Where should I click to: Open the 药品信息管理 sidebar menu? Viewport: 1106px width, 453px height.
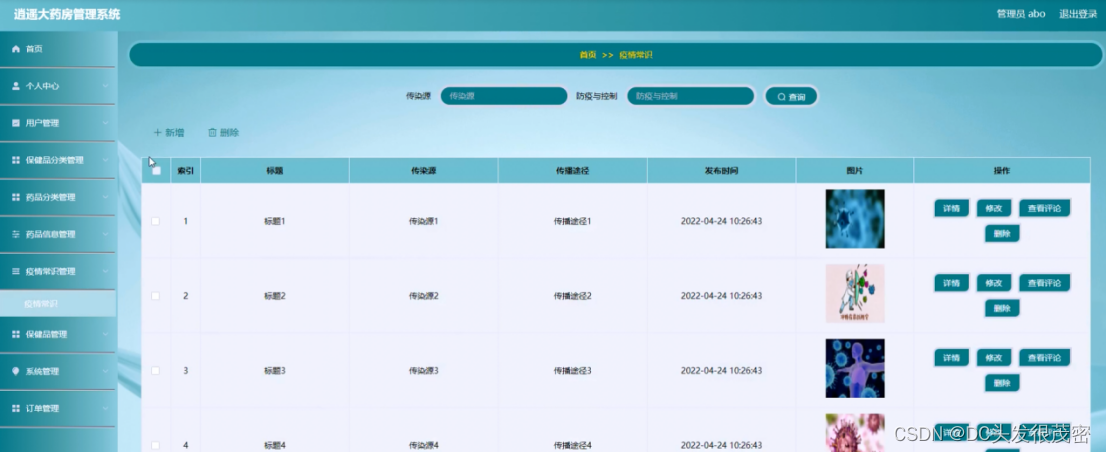58,234
